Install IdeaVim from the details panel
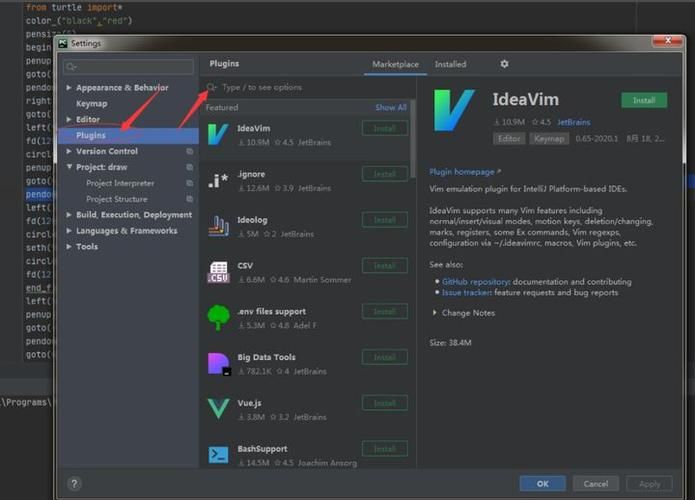This screenshot has width=695, height=500. point(644,100)
